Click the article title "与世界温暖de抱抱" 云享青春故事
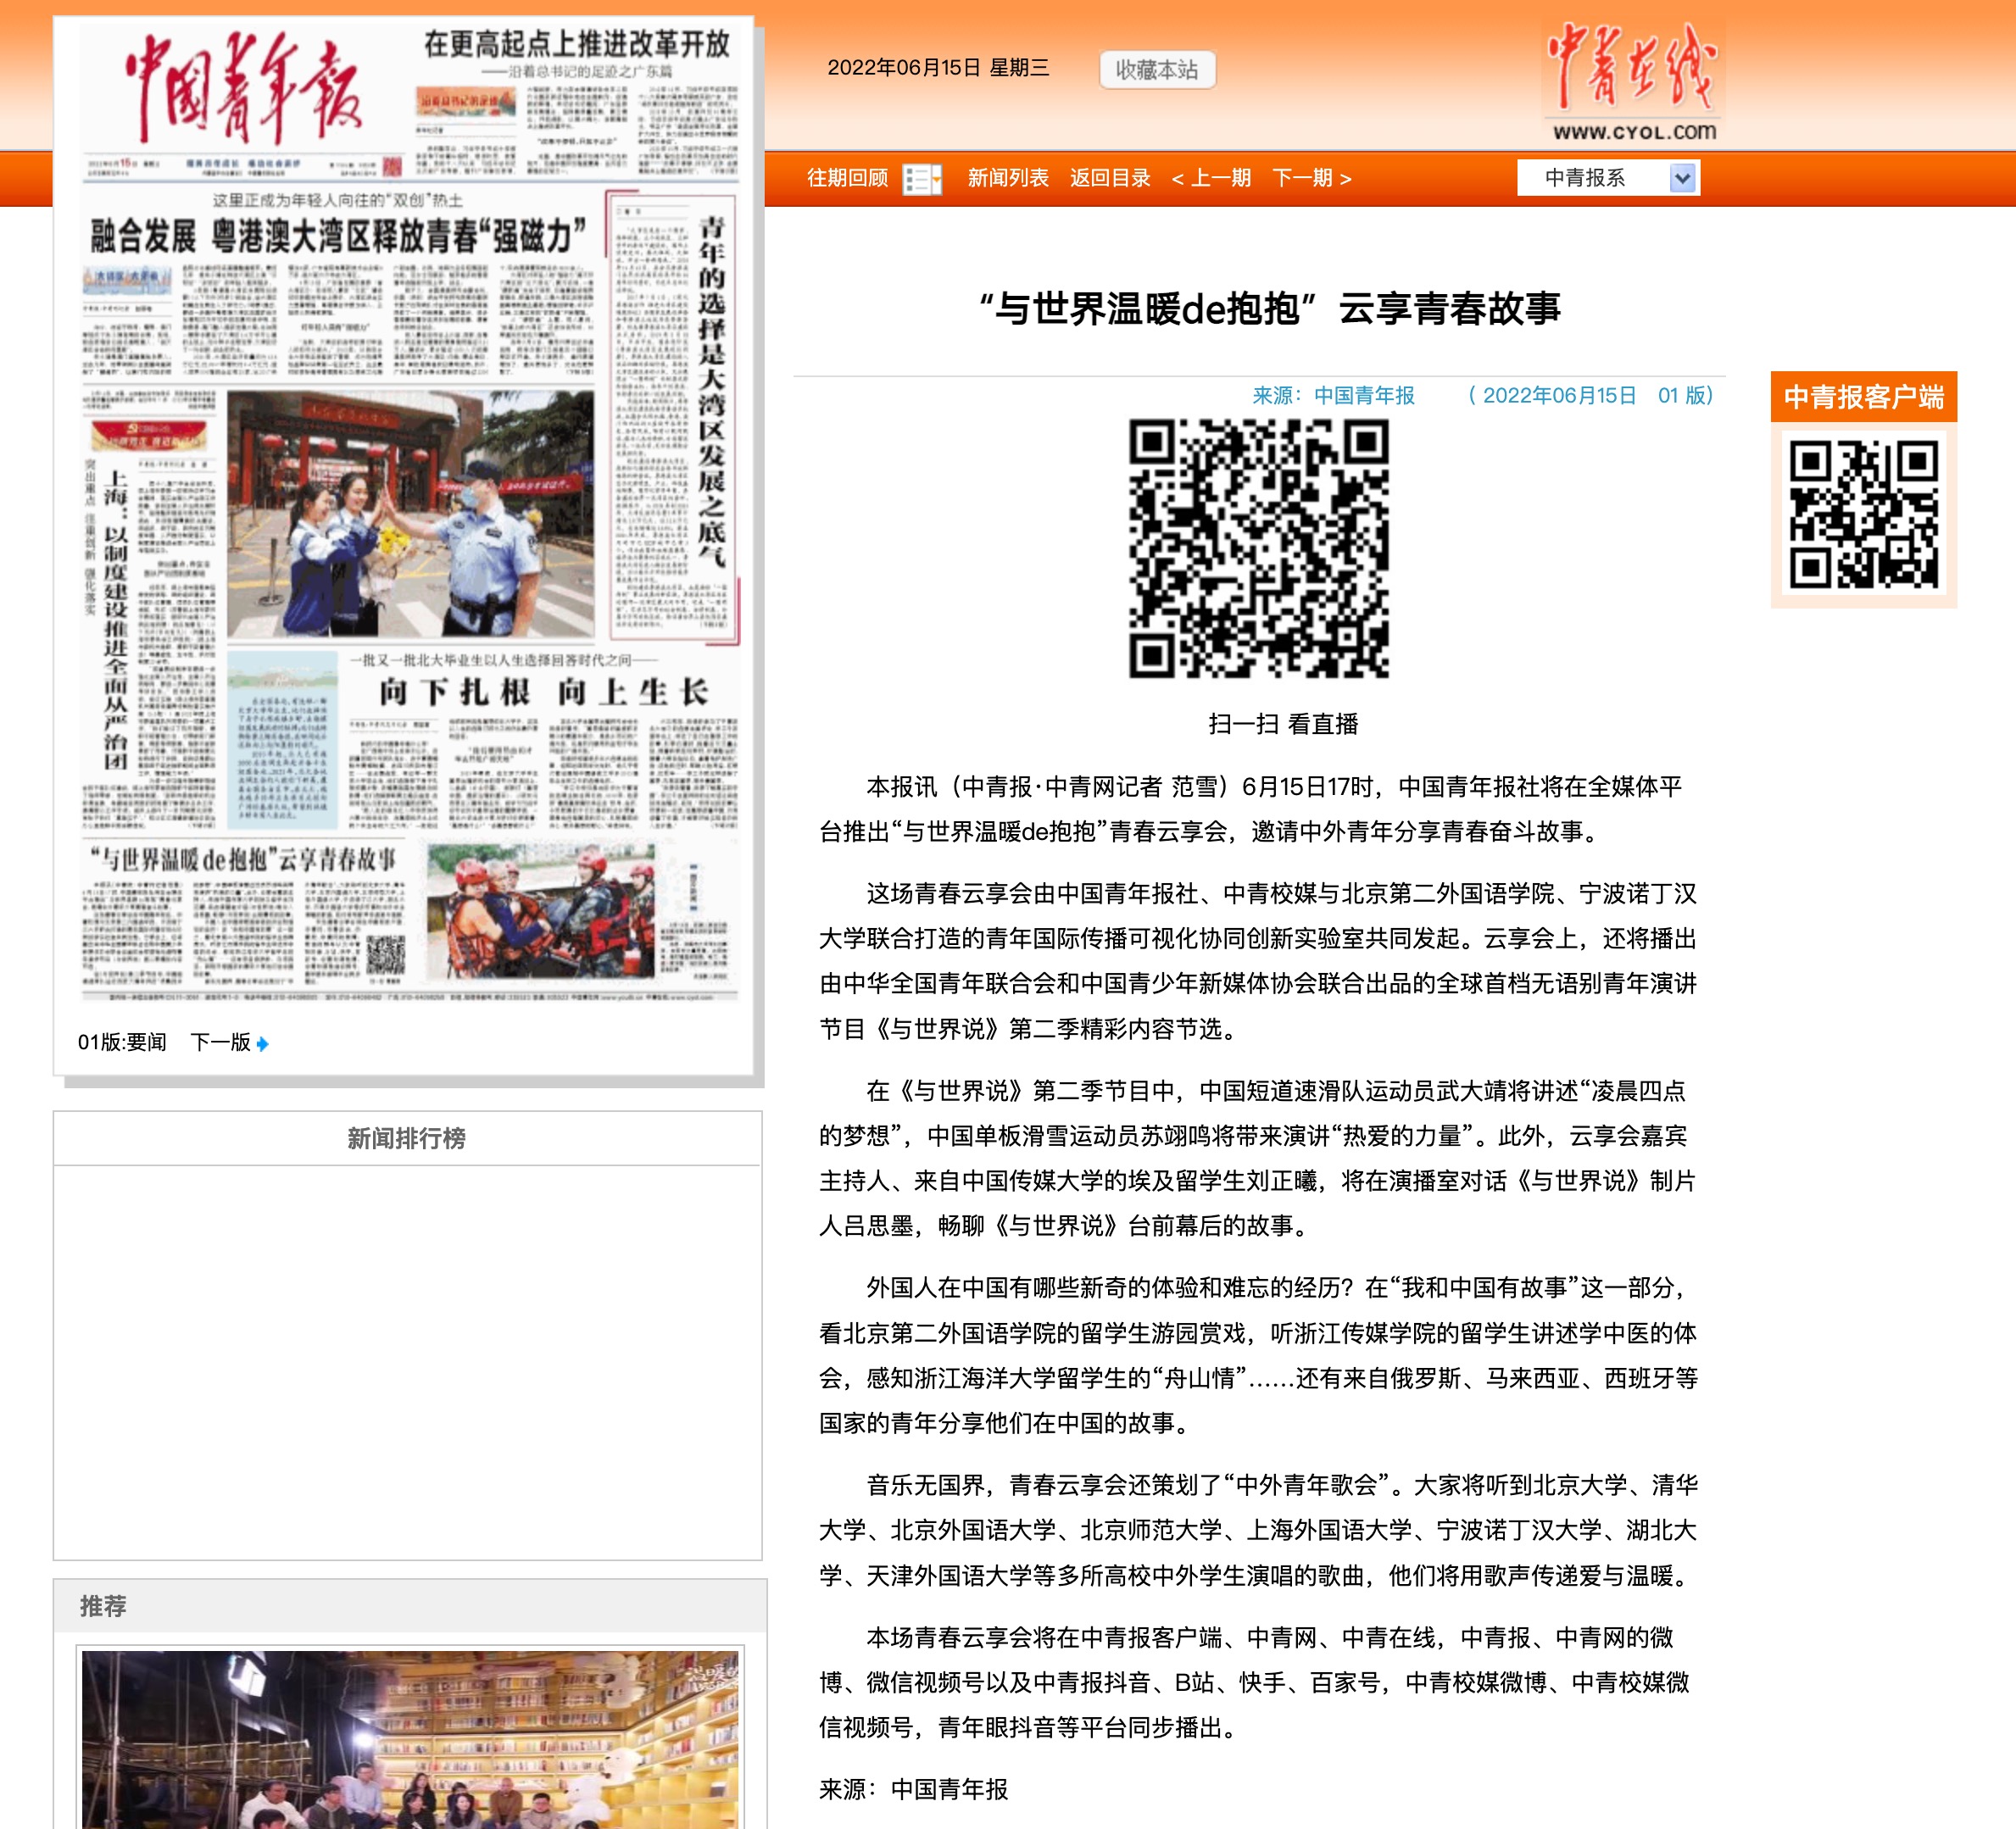Screen dimensions: 2016x1829 click(x=1268, y=309)
